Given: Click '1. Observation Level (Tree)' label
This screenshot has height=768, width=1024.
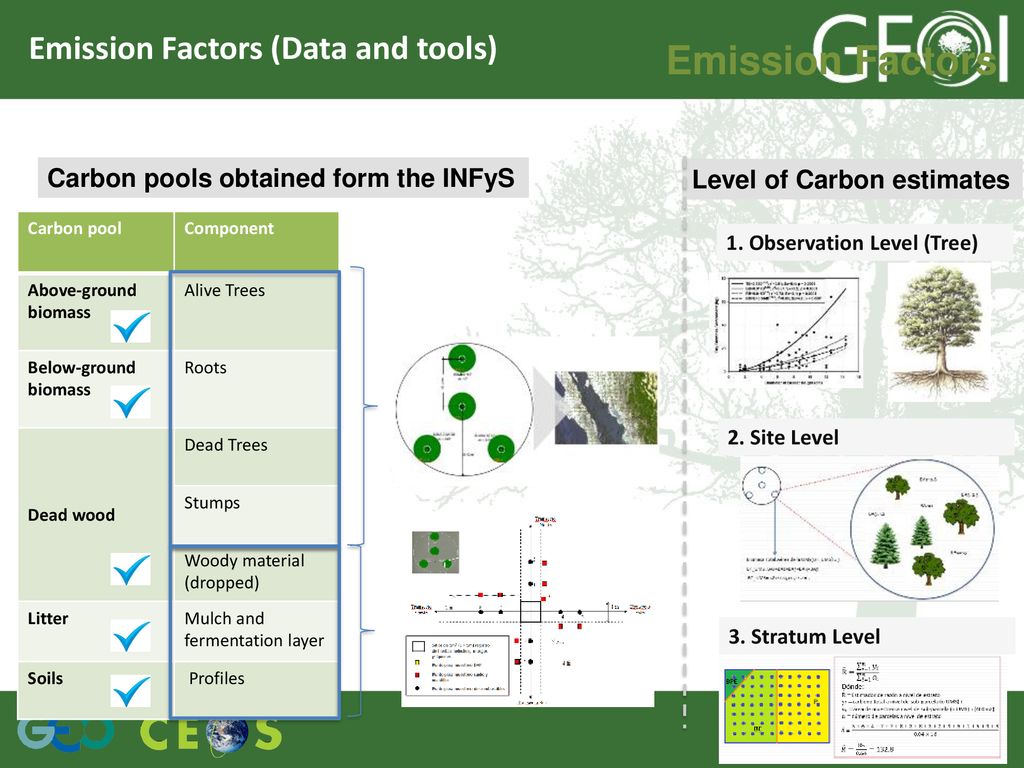Looking at the screenshot, I should tap(852, 243).
